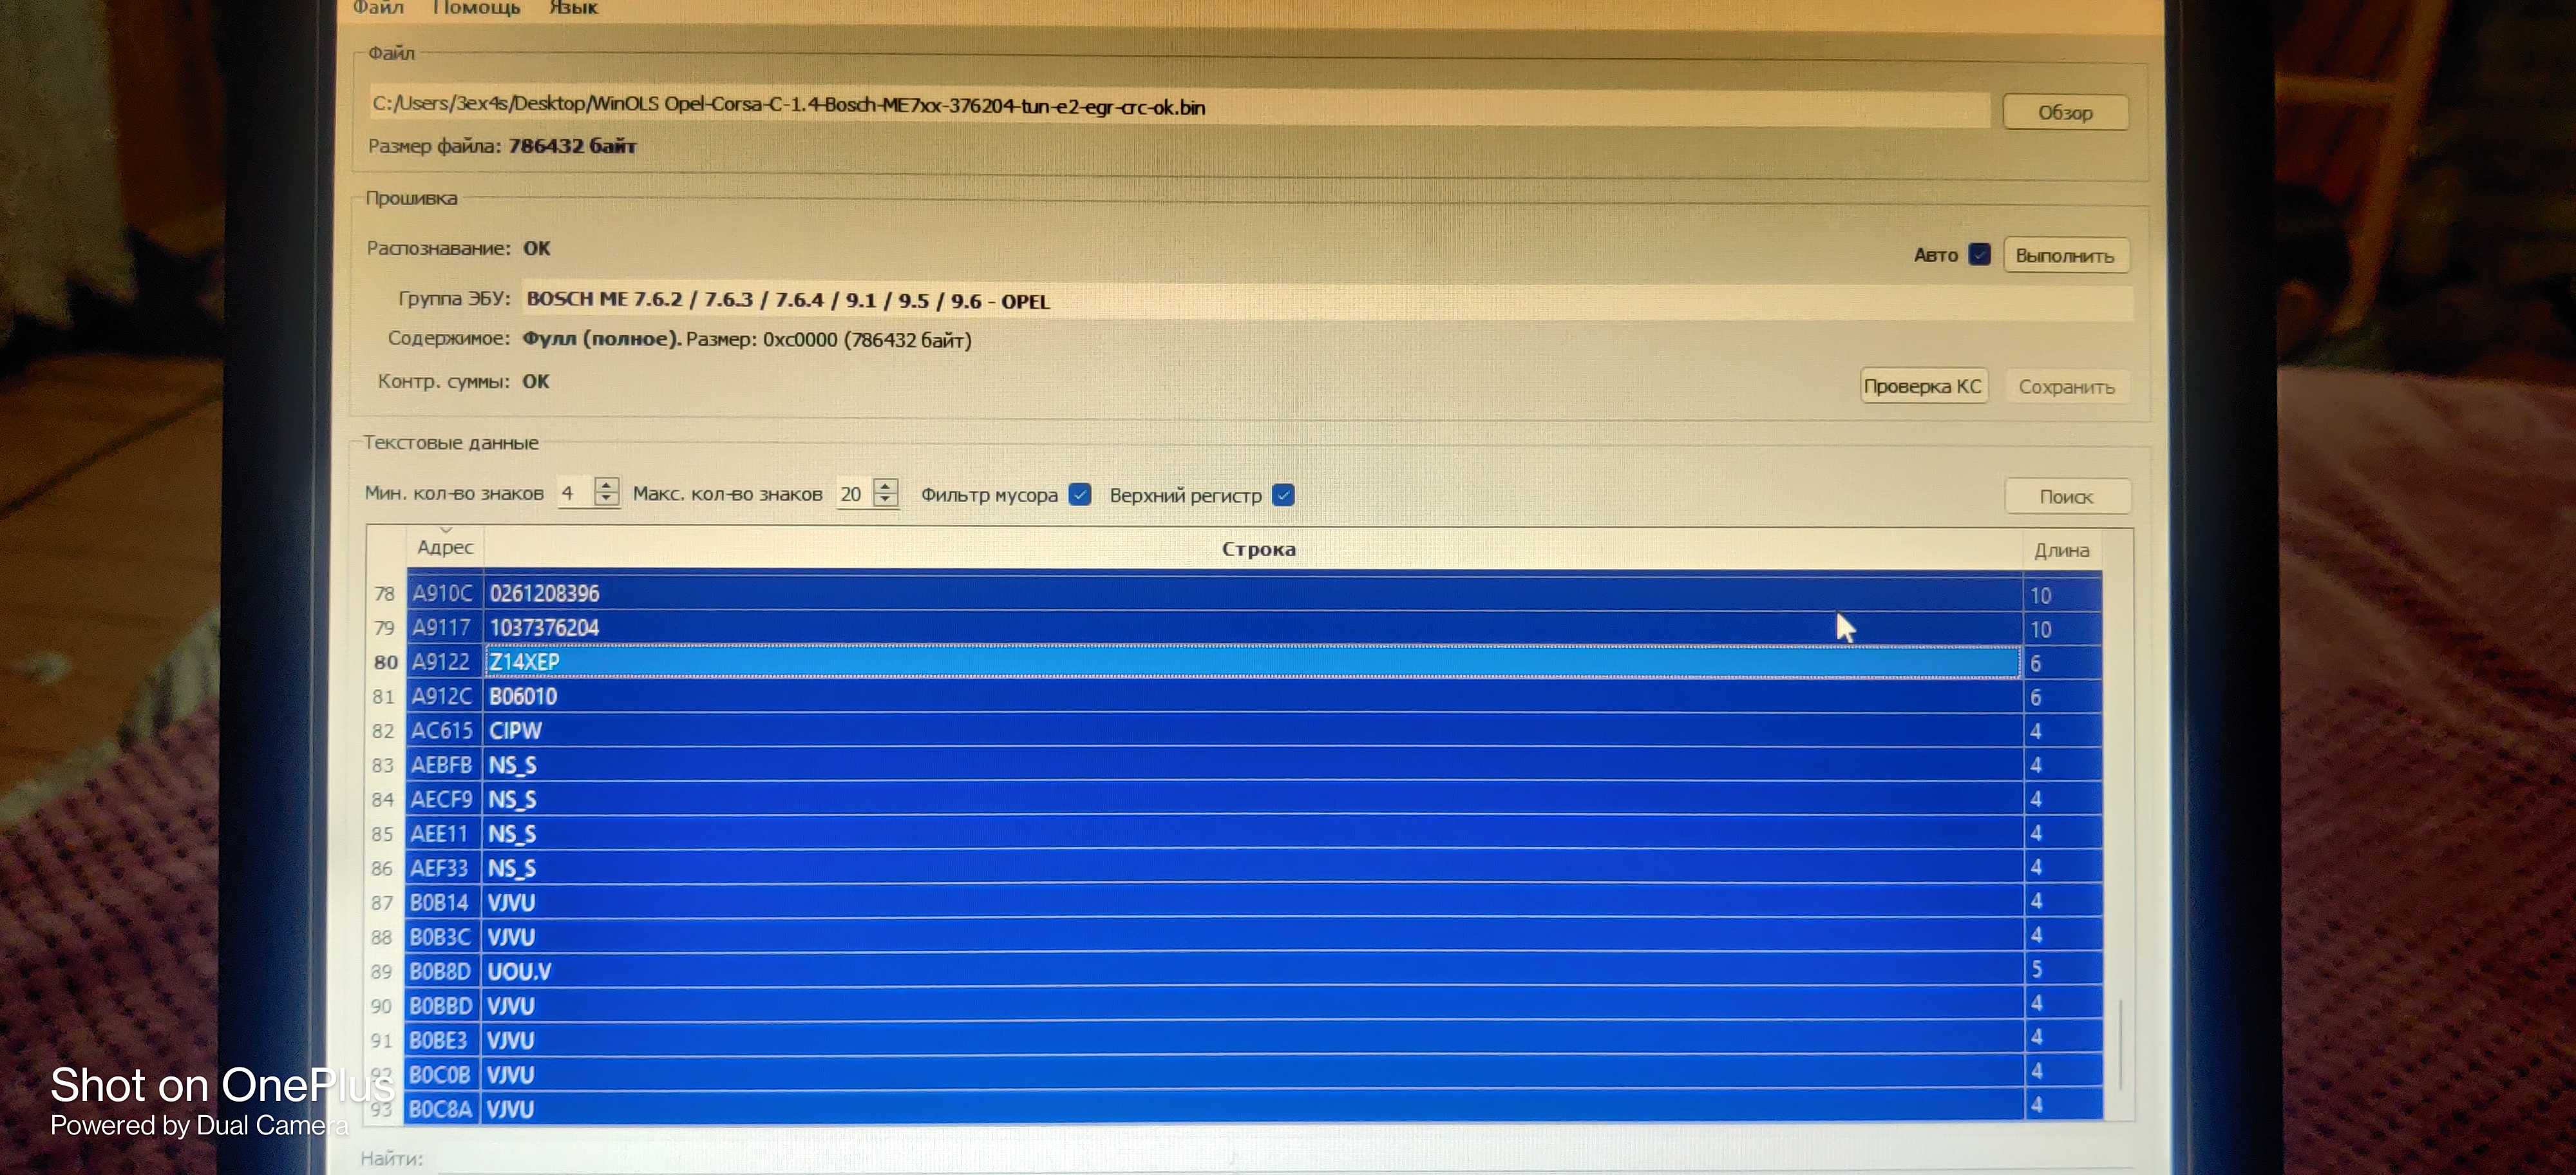Click the Строка column header
2576x1175 pixels.
click(x=1257, y=549)
